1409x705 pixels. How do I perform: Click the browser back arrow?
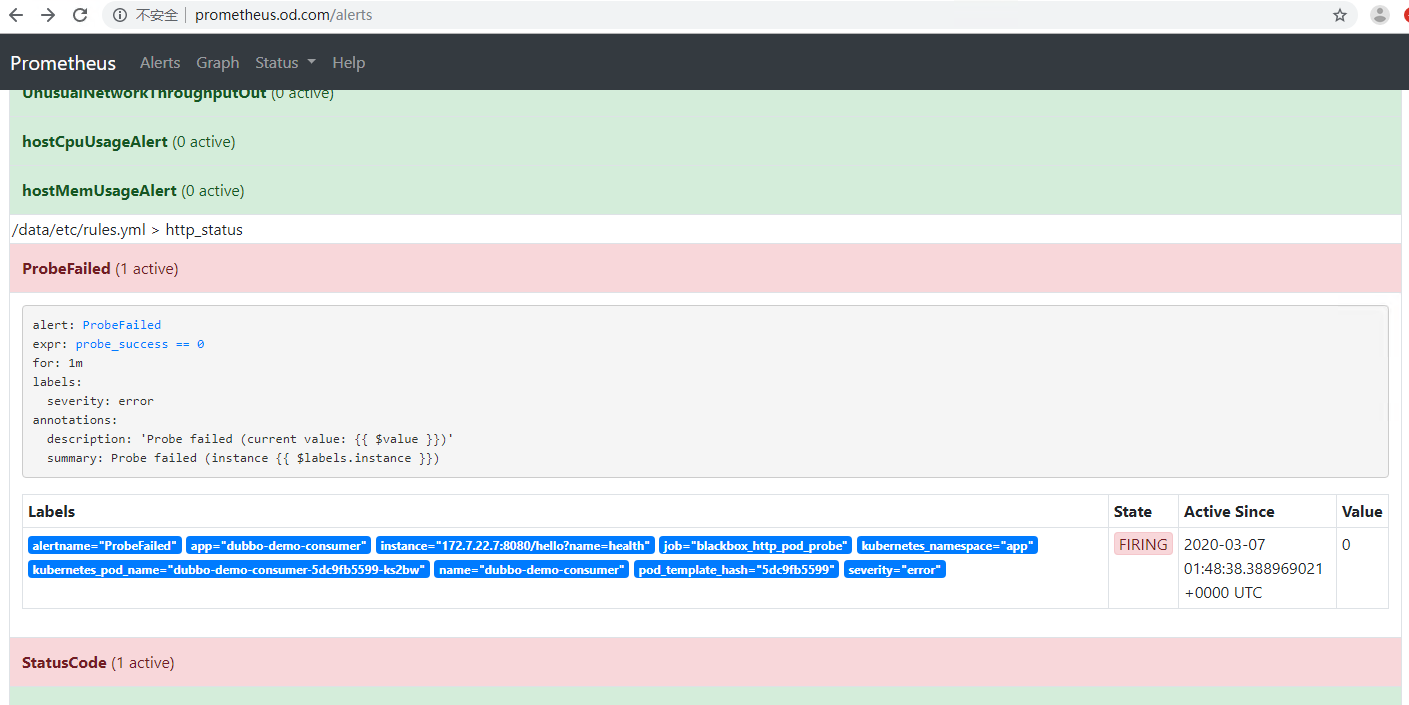pyautogui.click(x=16, y=15)
